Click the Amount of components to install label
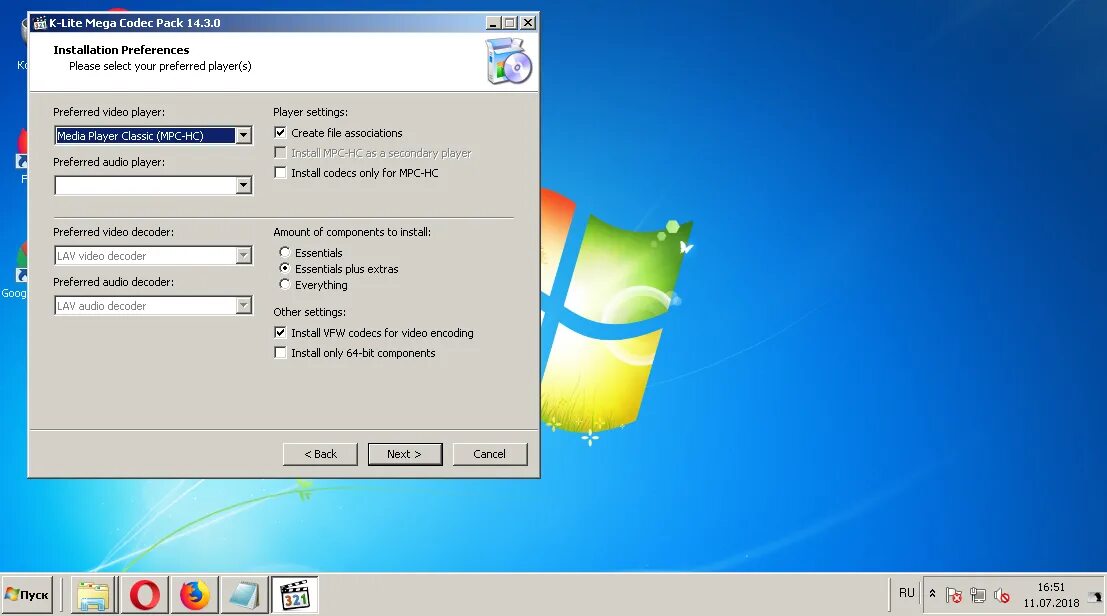This screenshot has width=1107, height=616. pyautogui.click(x=352, y=232)
